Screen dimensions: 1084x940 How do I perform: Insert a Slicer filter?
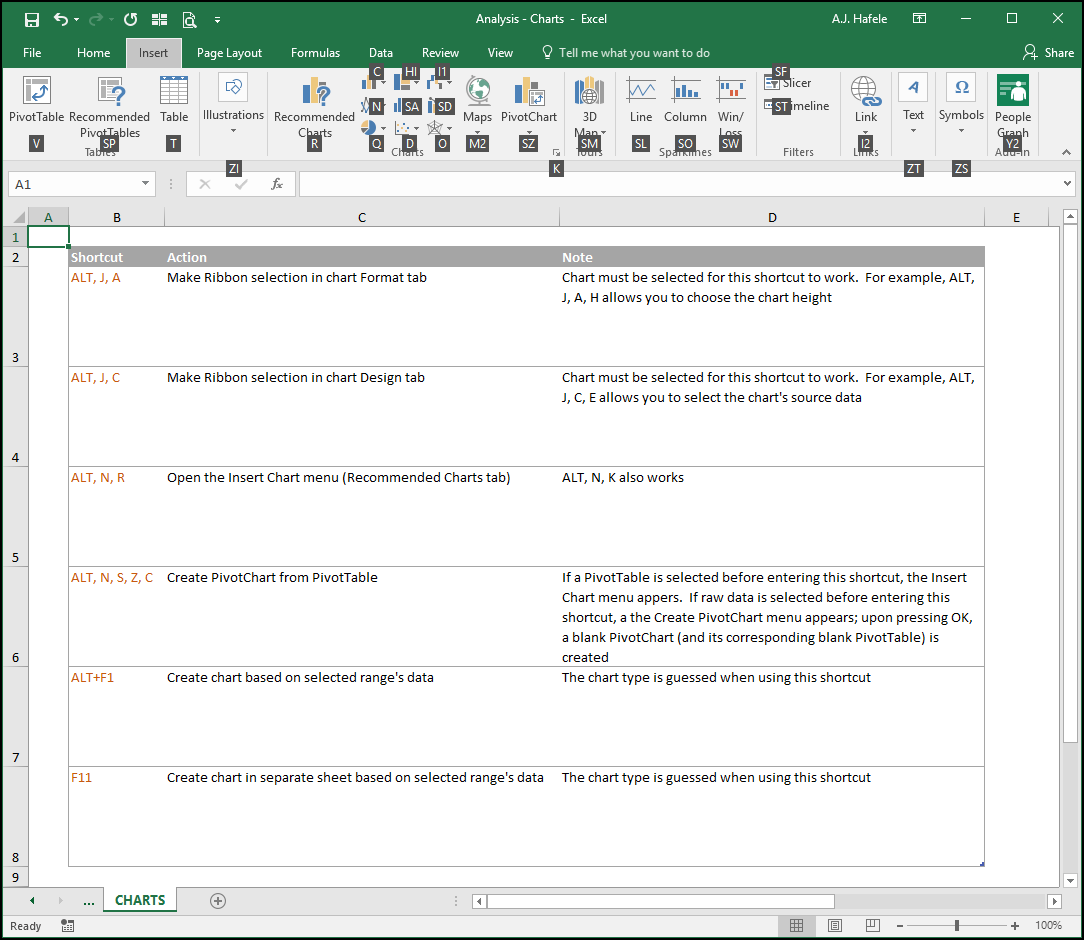(788, 83)
